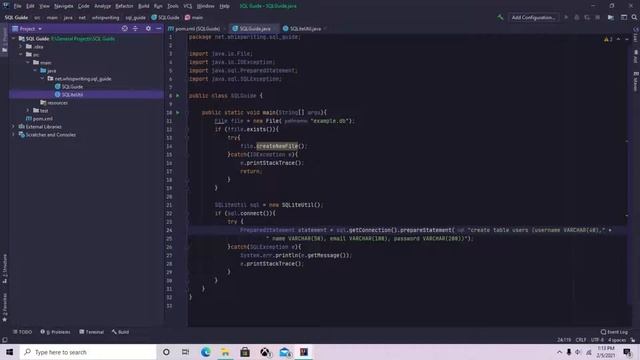The height and width of the screenshot is (360, 640).
Task: Open Search Everywhere magnifier icon
Action: click(634, 18)
